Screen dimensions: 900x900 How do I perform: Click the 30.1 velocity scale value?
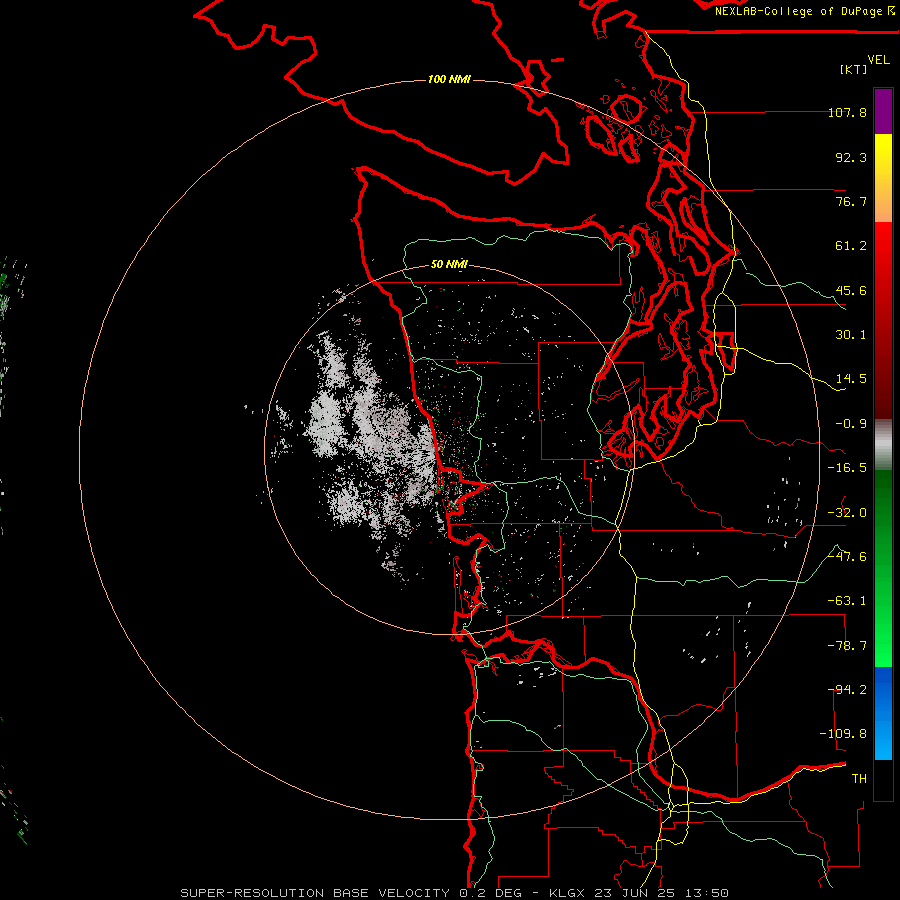[x=851, y=335]
